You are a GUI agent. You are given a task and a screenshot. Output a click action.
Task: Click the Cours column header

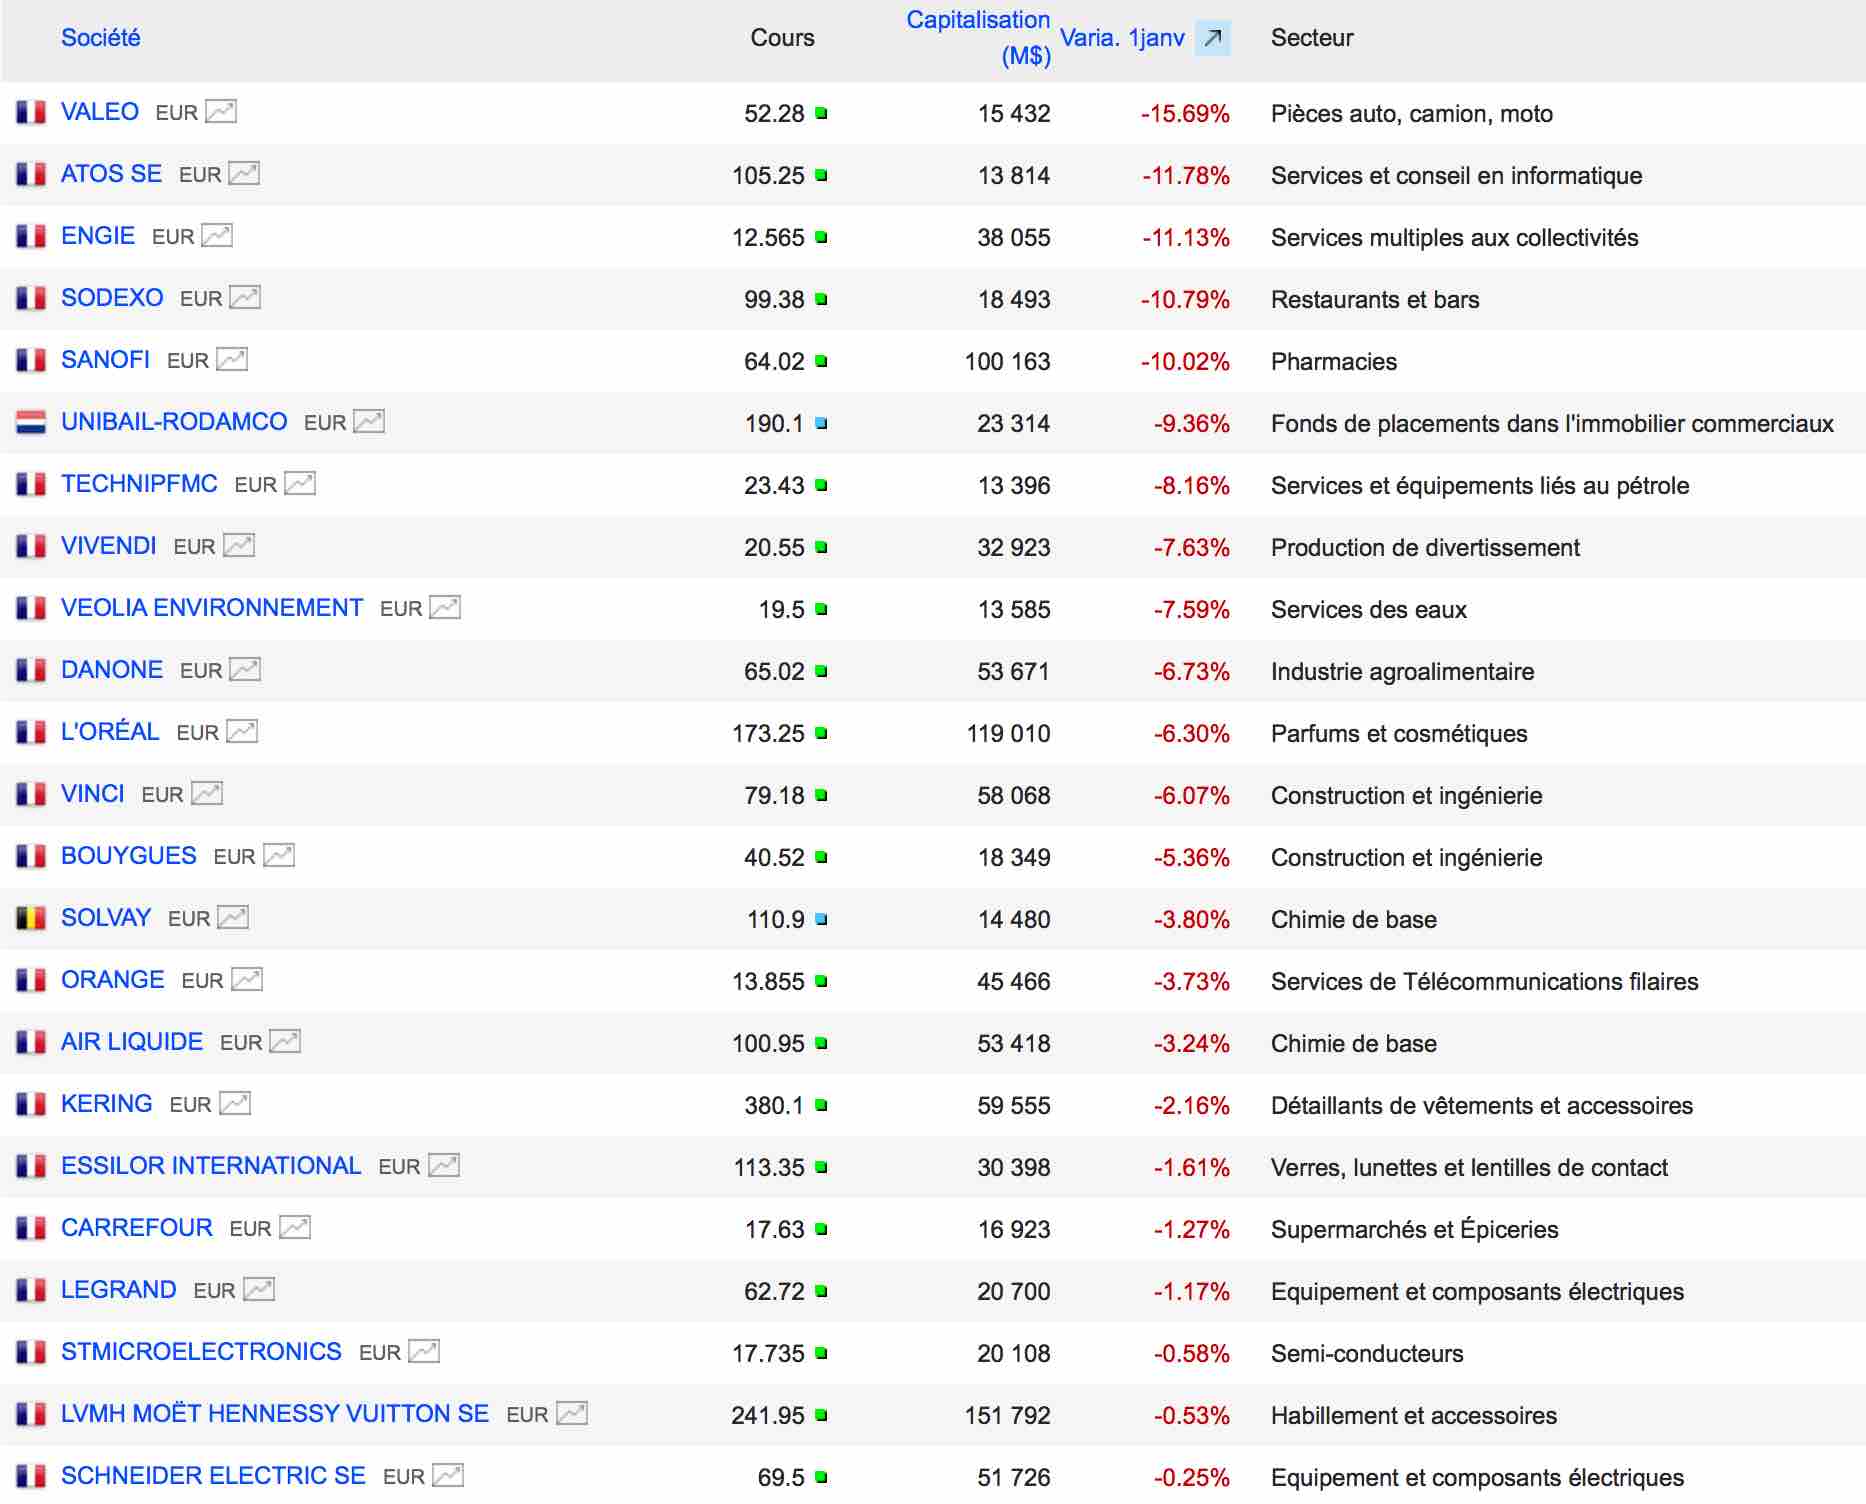click(x=783, y=38)
